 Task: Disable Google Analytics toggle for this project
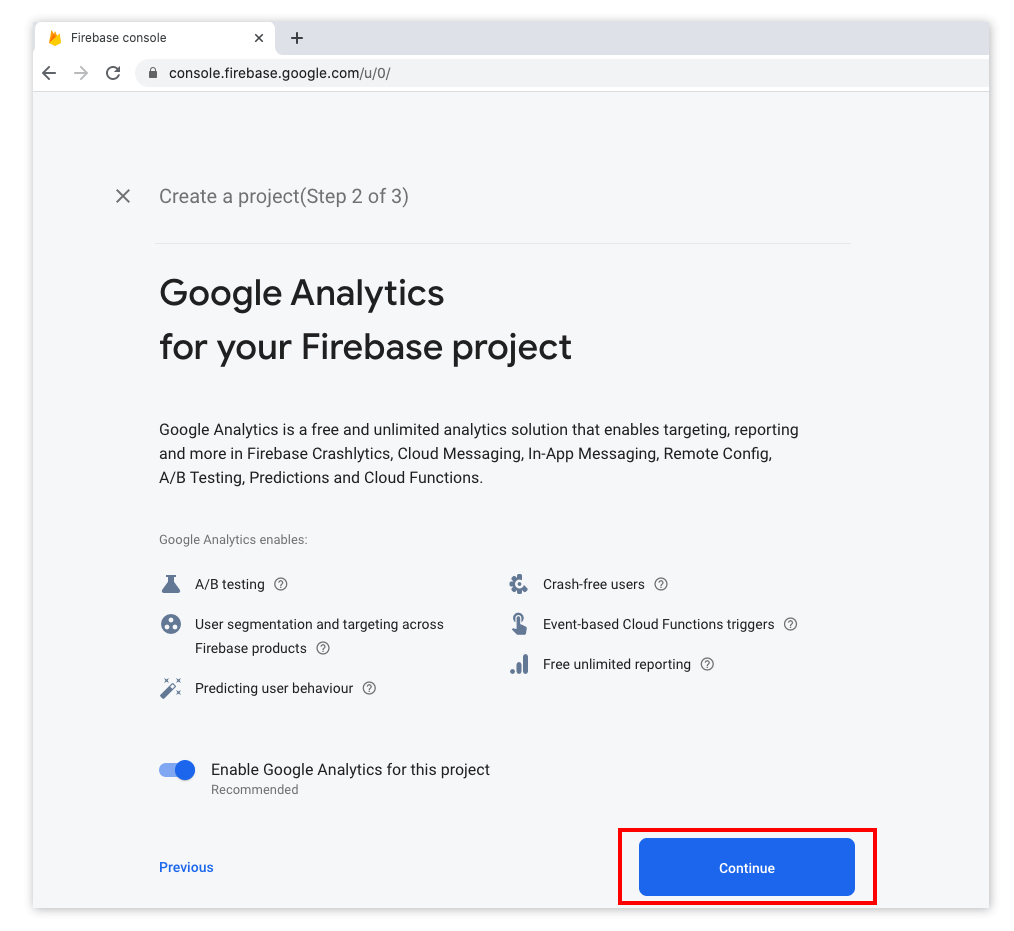[x=177, y=770]
